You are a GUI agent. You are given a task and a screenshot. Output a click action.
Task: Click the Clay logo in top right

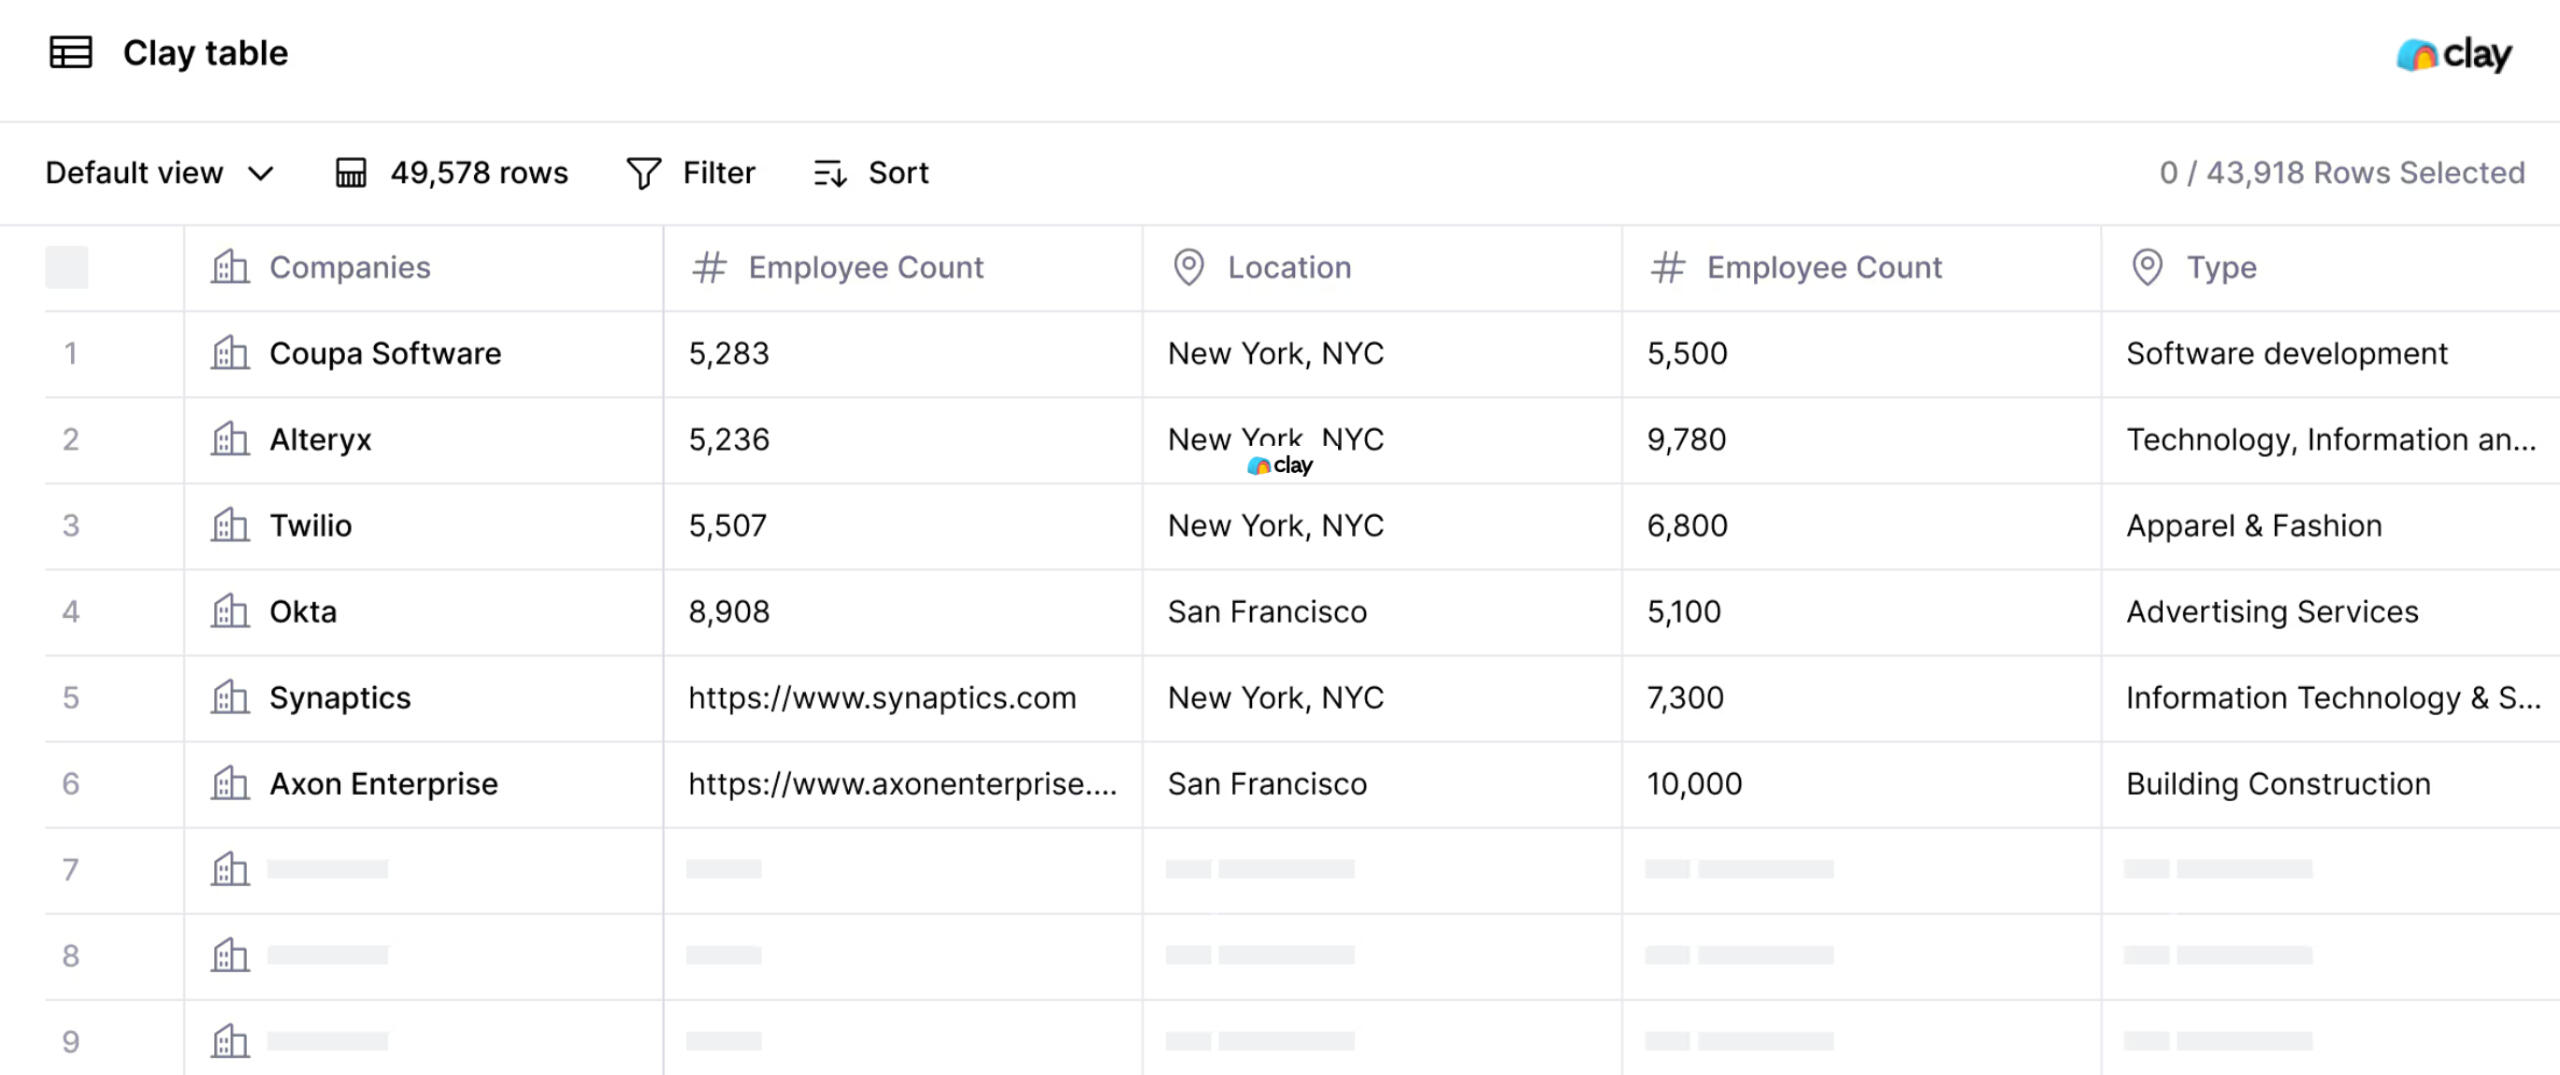coord(2453,54)
